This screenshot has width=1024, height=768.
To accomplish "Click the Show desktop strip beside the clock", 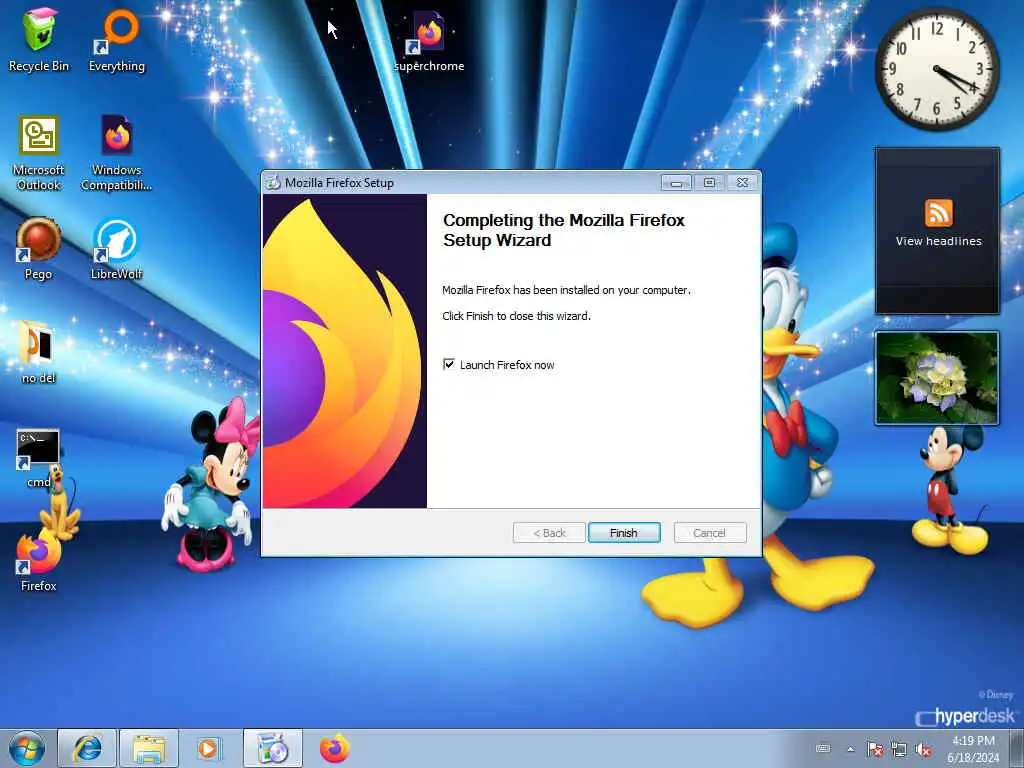I will 1017,749.
